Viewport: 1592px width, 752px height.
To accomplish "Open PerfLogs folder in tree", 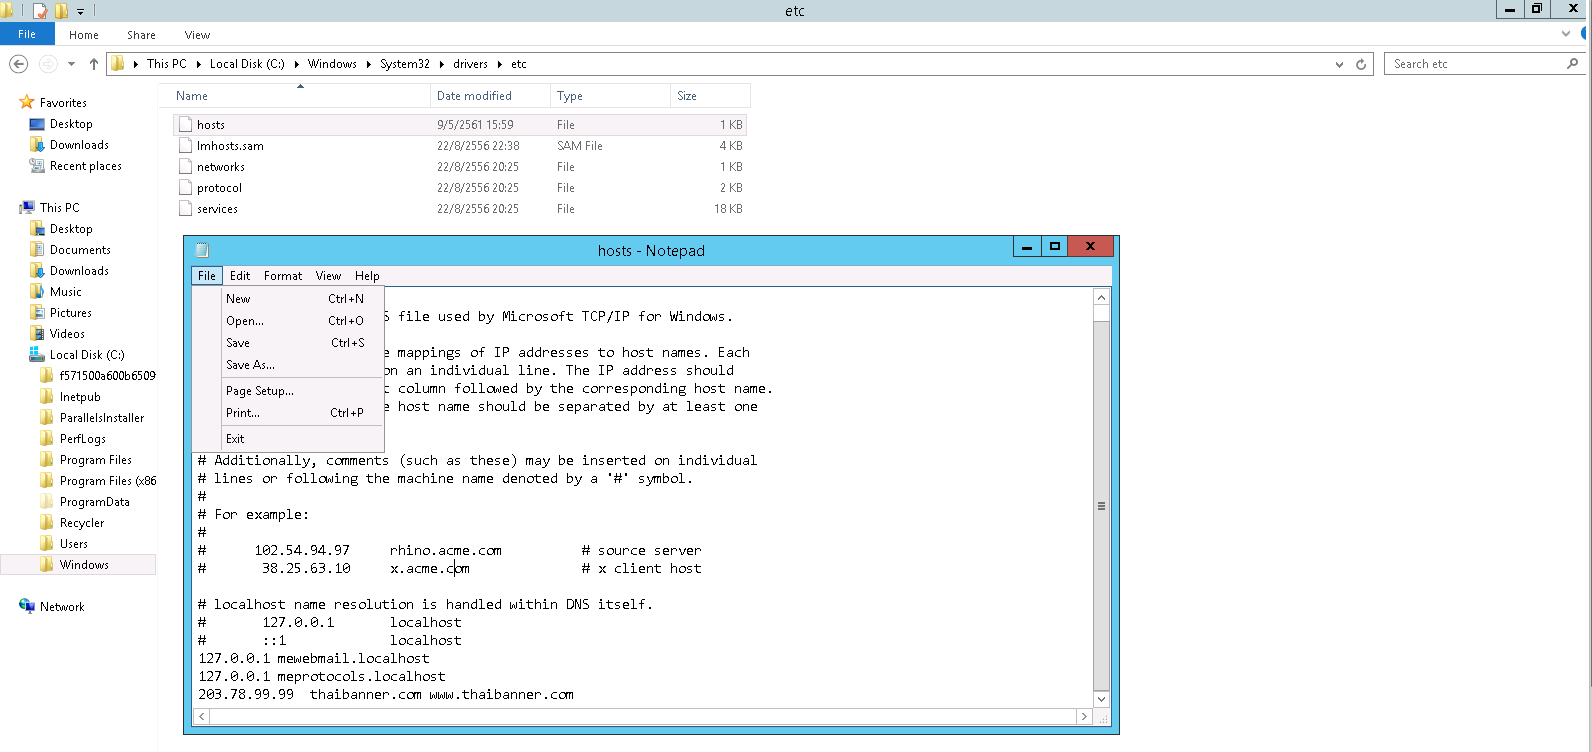I will click(x=83, y=439).
